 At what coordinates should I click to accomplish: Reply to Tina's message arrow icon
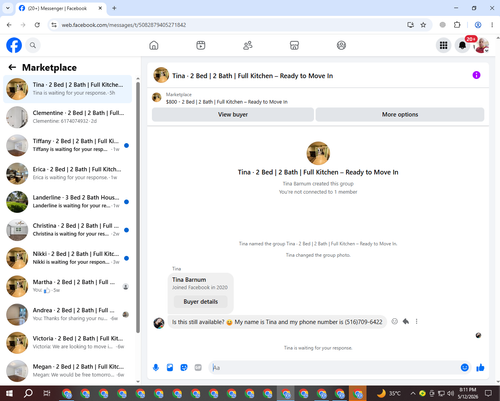coord(406,322)
